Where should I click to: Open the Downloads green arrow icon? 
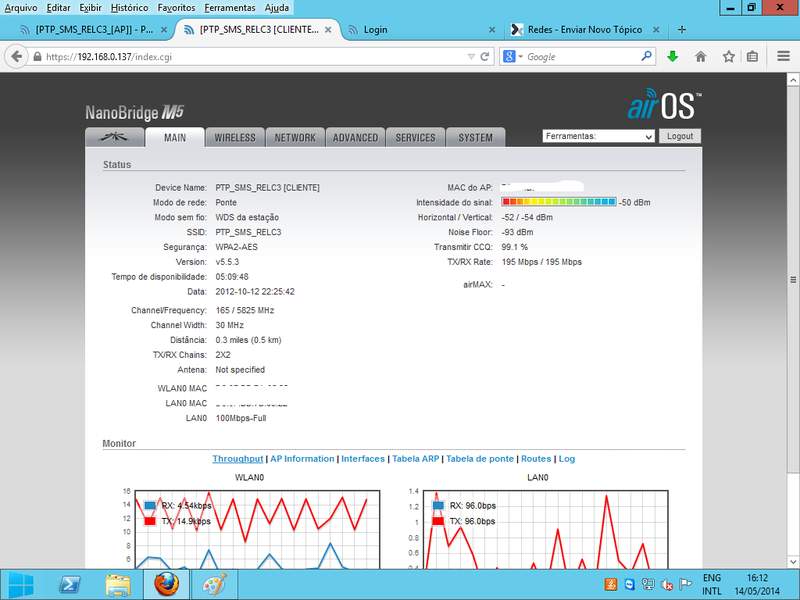pyautogui.click(x=672, y=57)
